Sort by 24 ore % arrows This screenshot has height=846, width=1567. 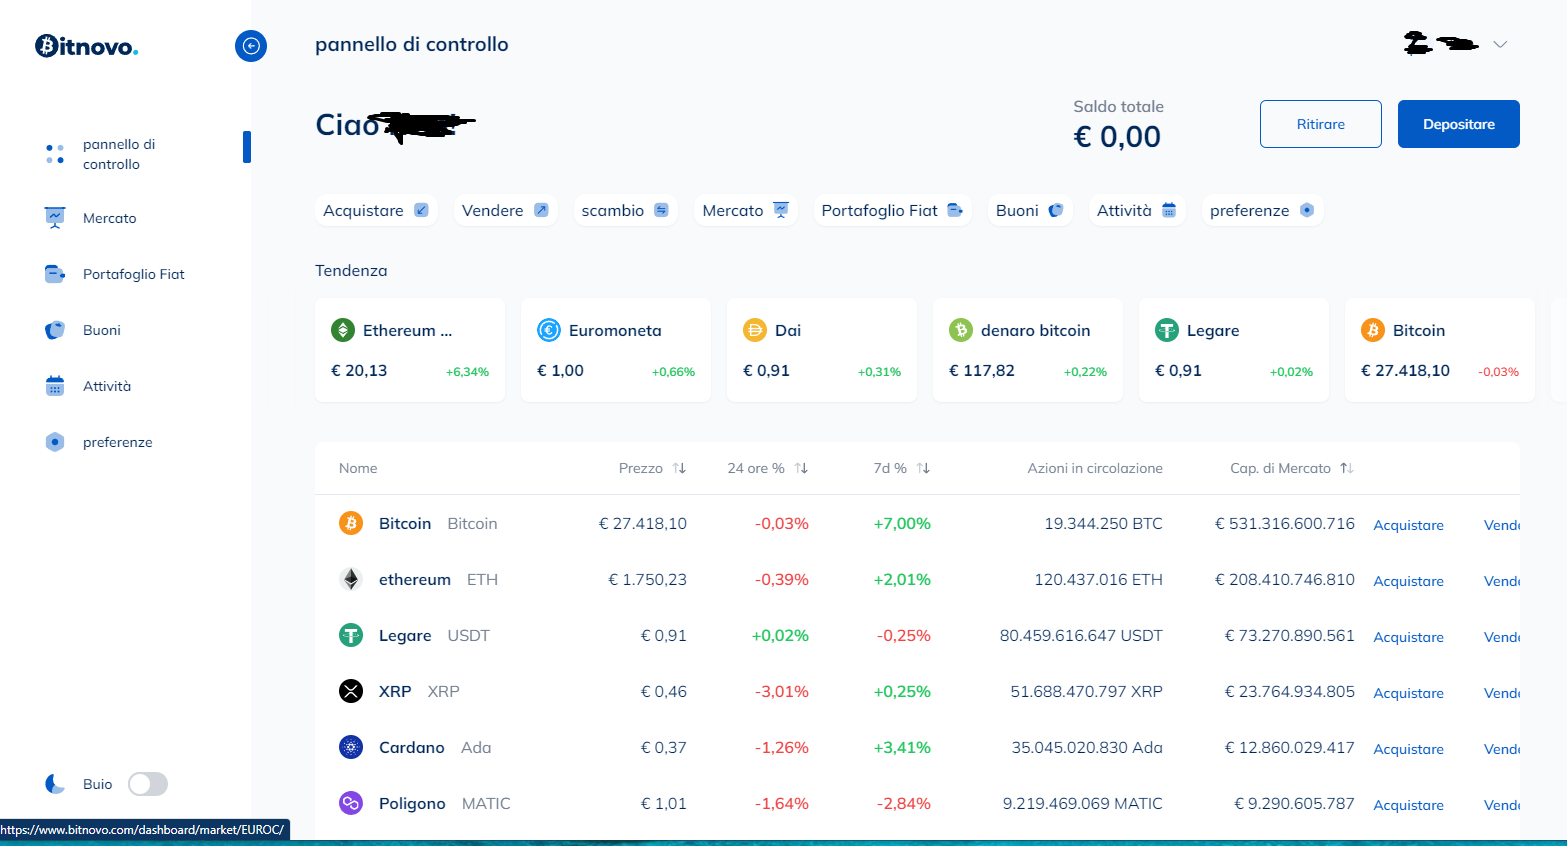tap(801, 468)
